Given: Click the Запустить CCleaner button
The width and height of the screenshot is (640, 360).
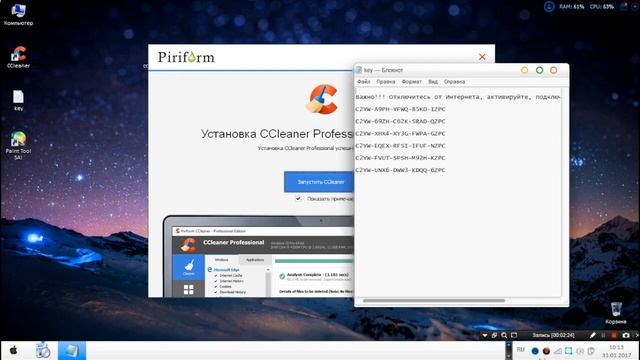Looking at the screenshot, I should (x=319, y=182).
